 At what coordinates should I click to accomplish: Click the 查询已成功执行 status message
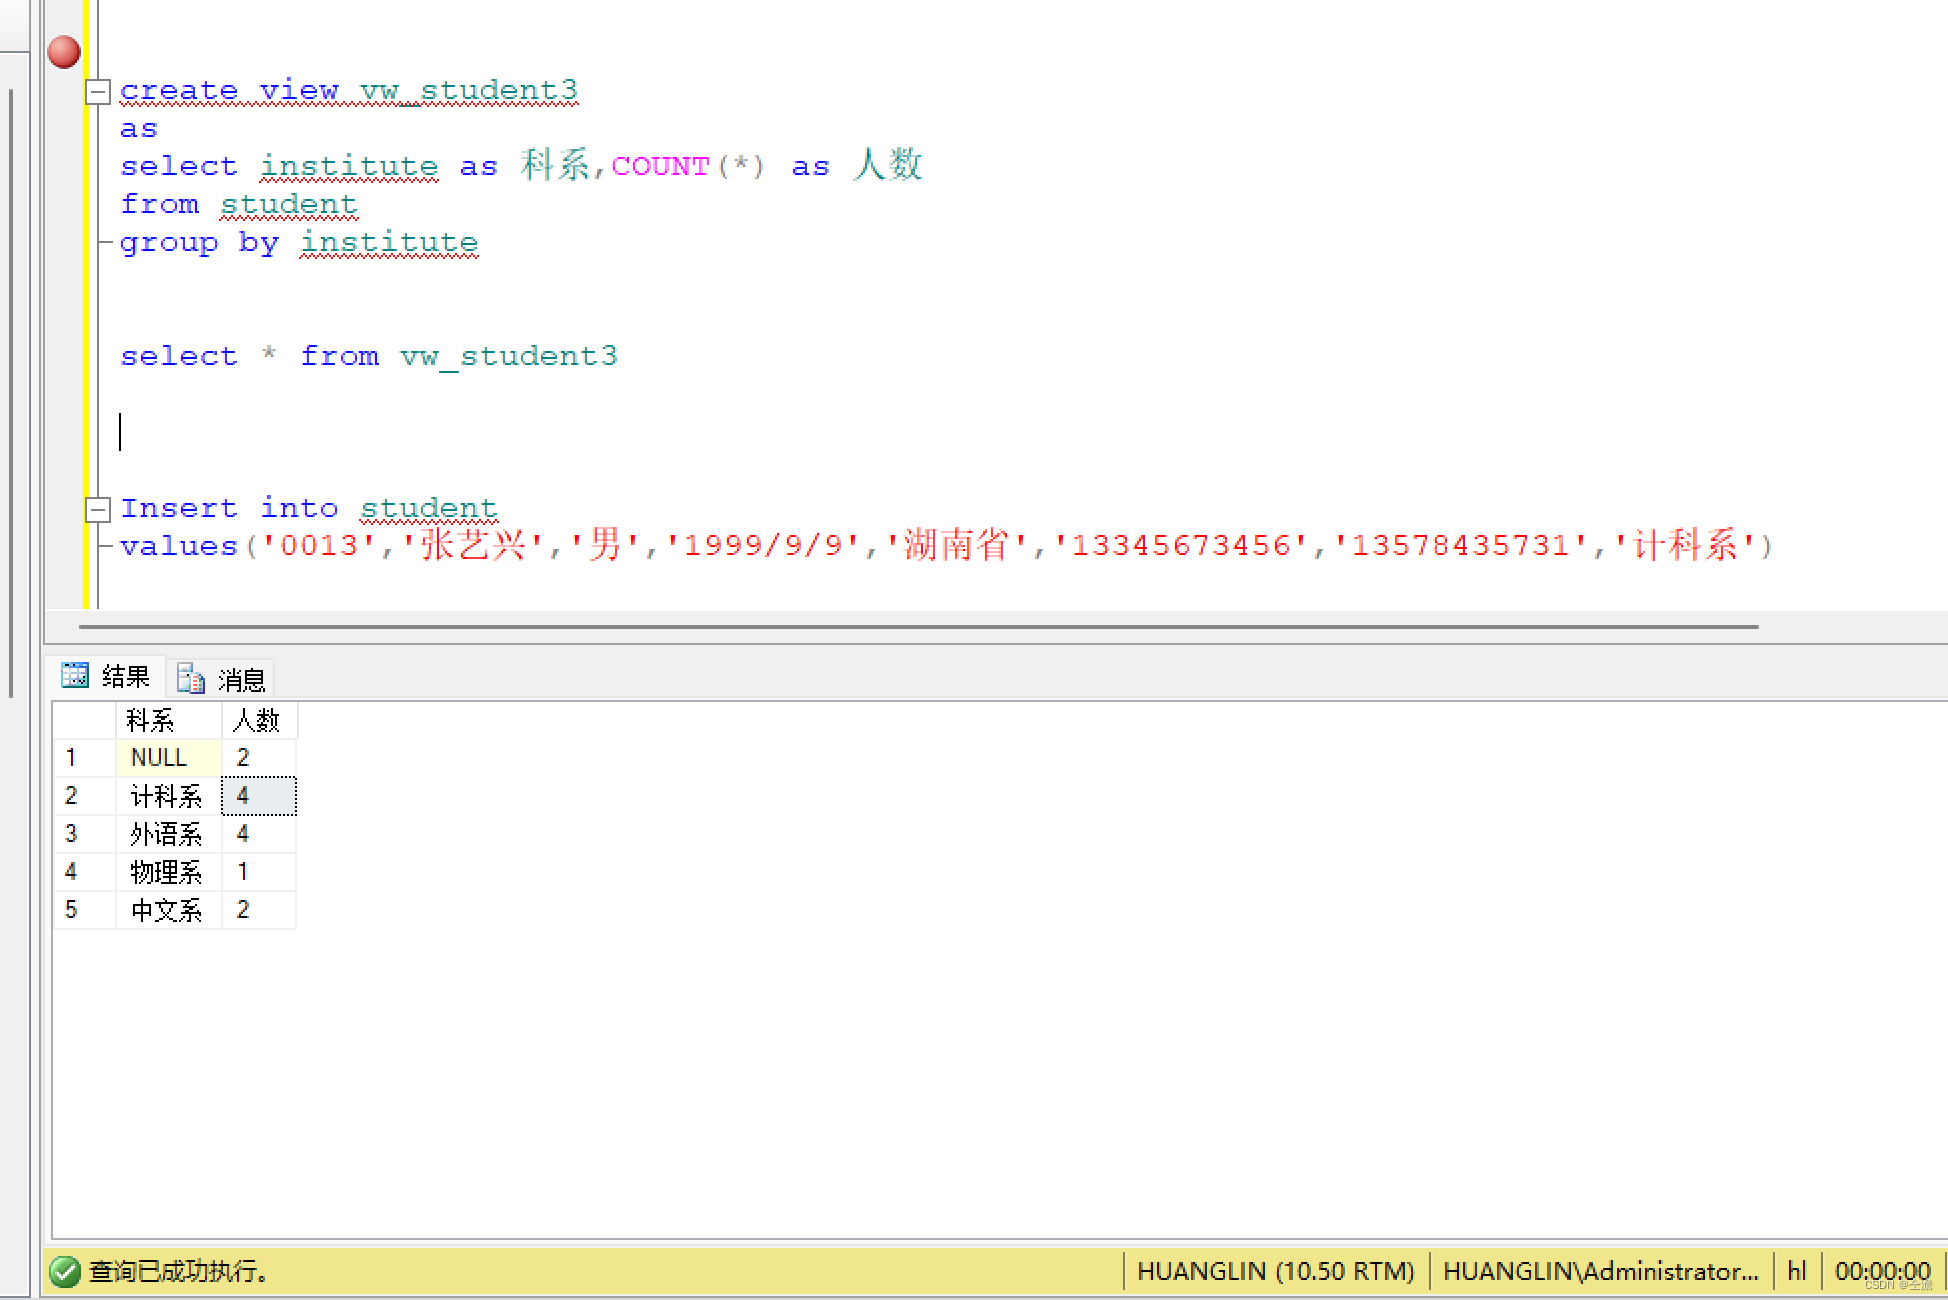tap(178, 1271)
